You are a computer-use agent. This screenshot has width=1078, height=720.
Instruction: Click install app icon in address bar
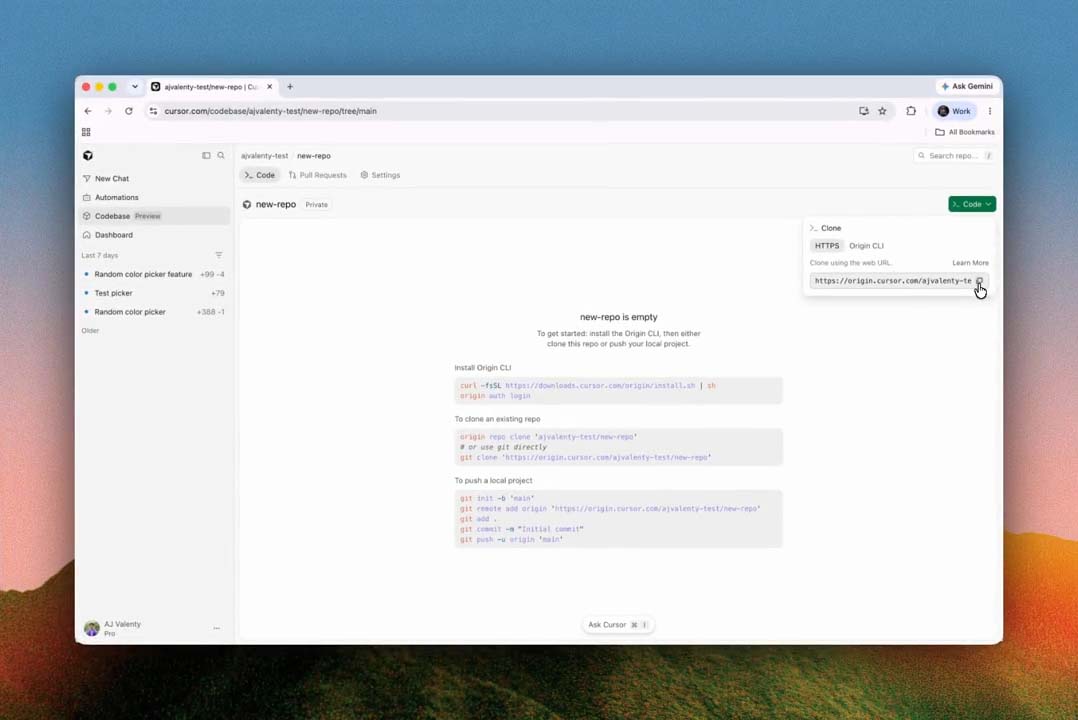pos(864,111)
